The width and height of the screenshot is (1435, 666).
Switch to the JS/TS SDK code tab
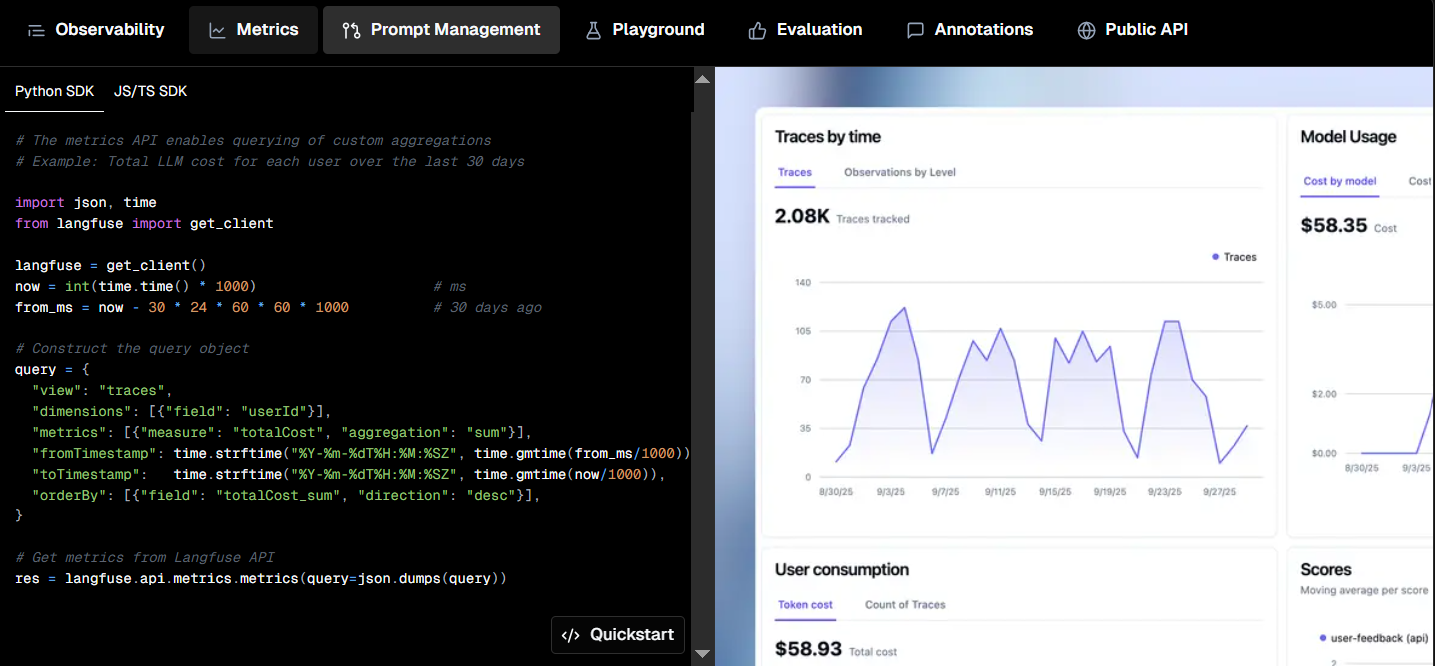tap(150, 91)
